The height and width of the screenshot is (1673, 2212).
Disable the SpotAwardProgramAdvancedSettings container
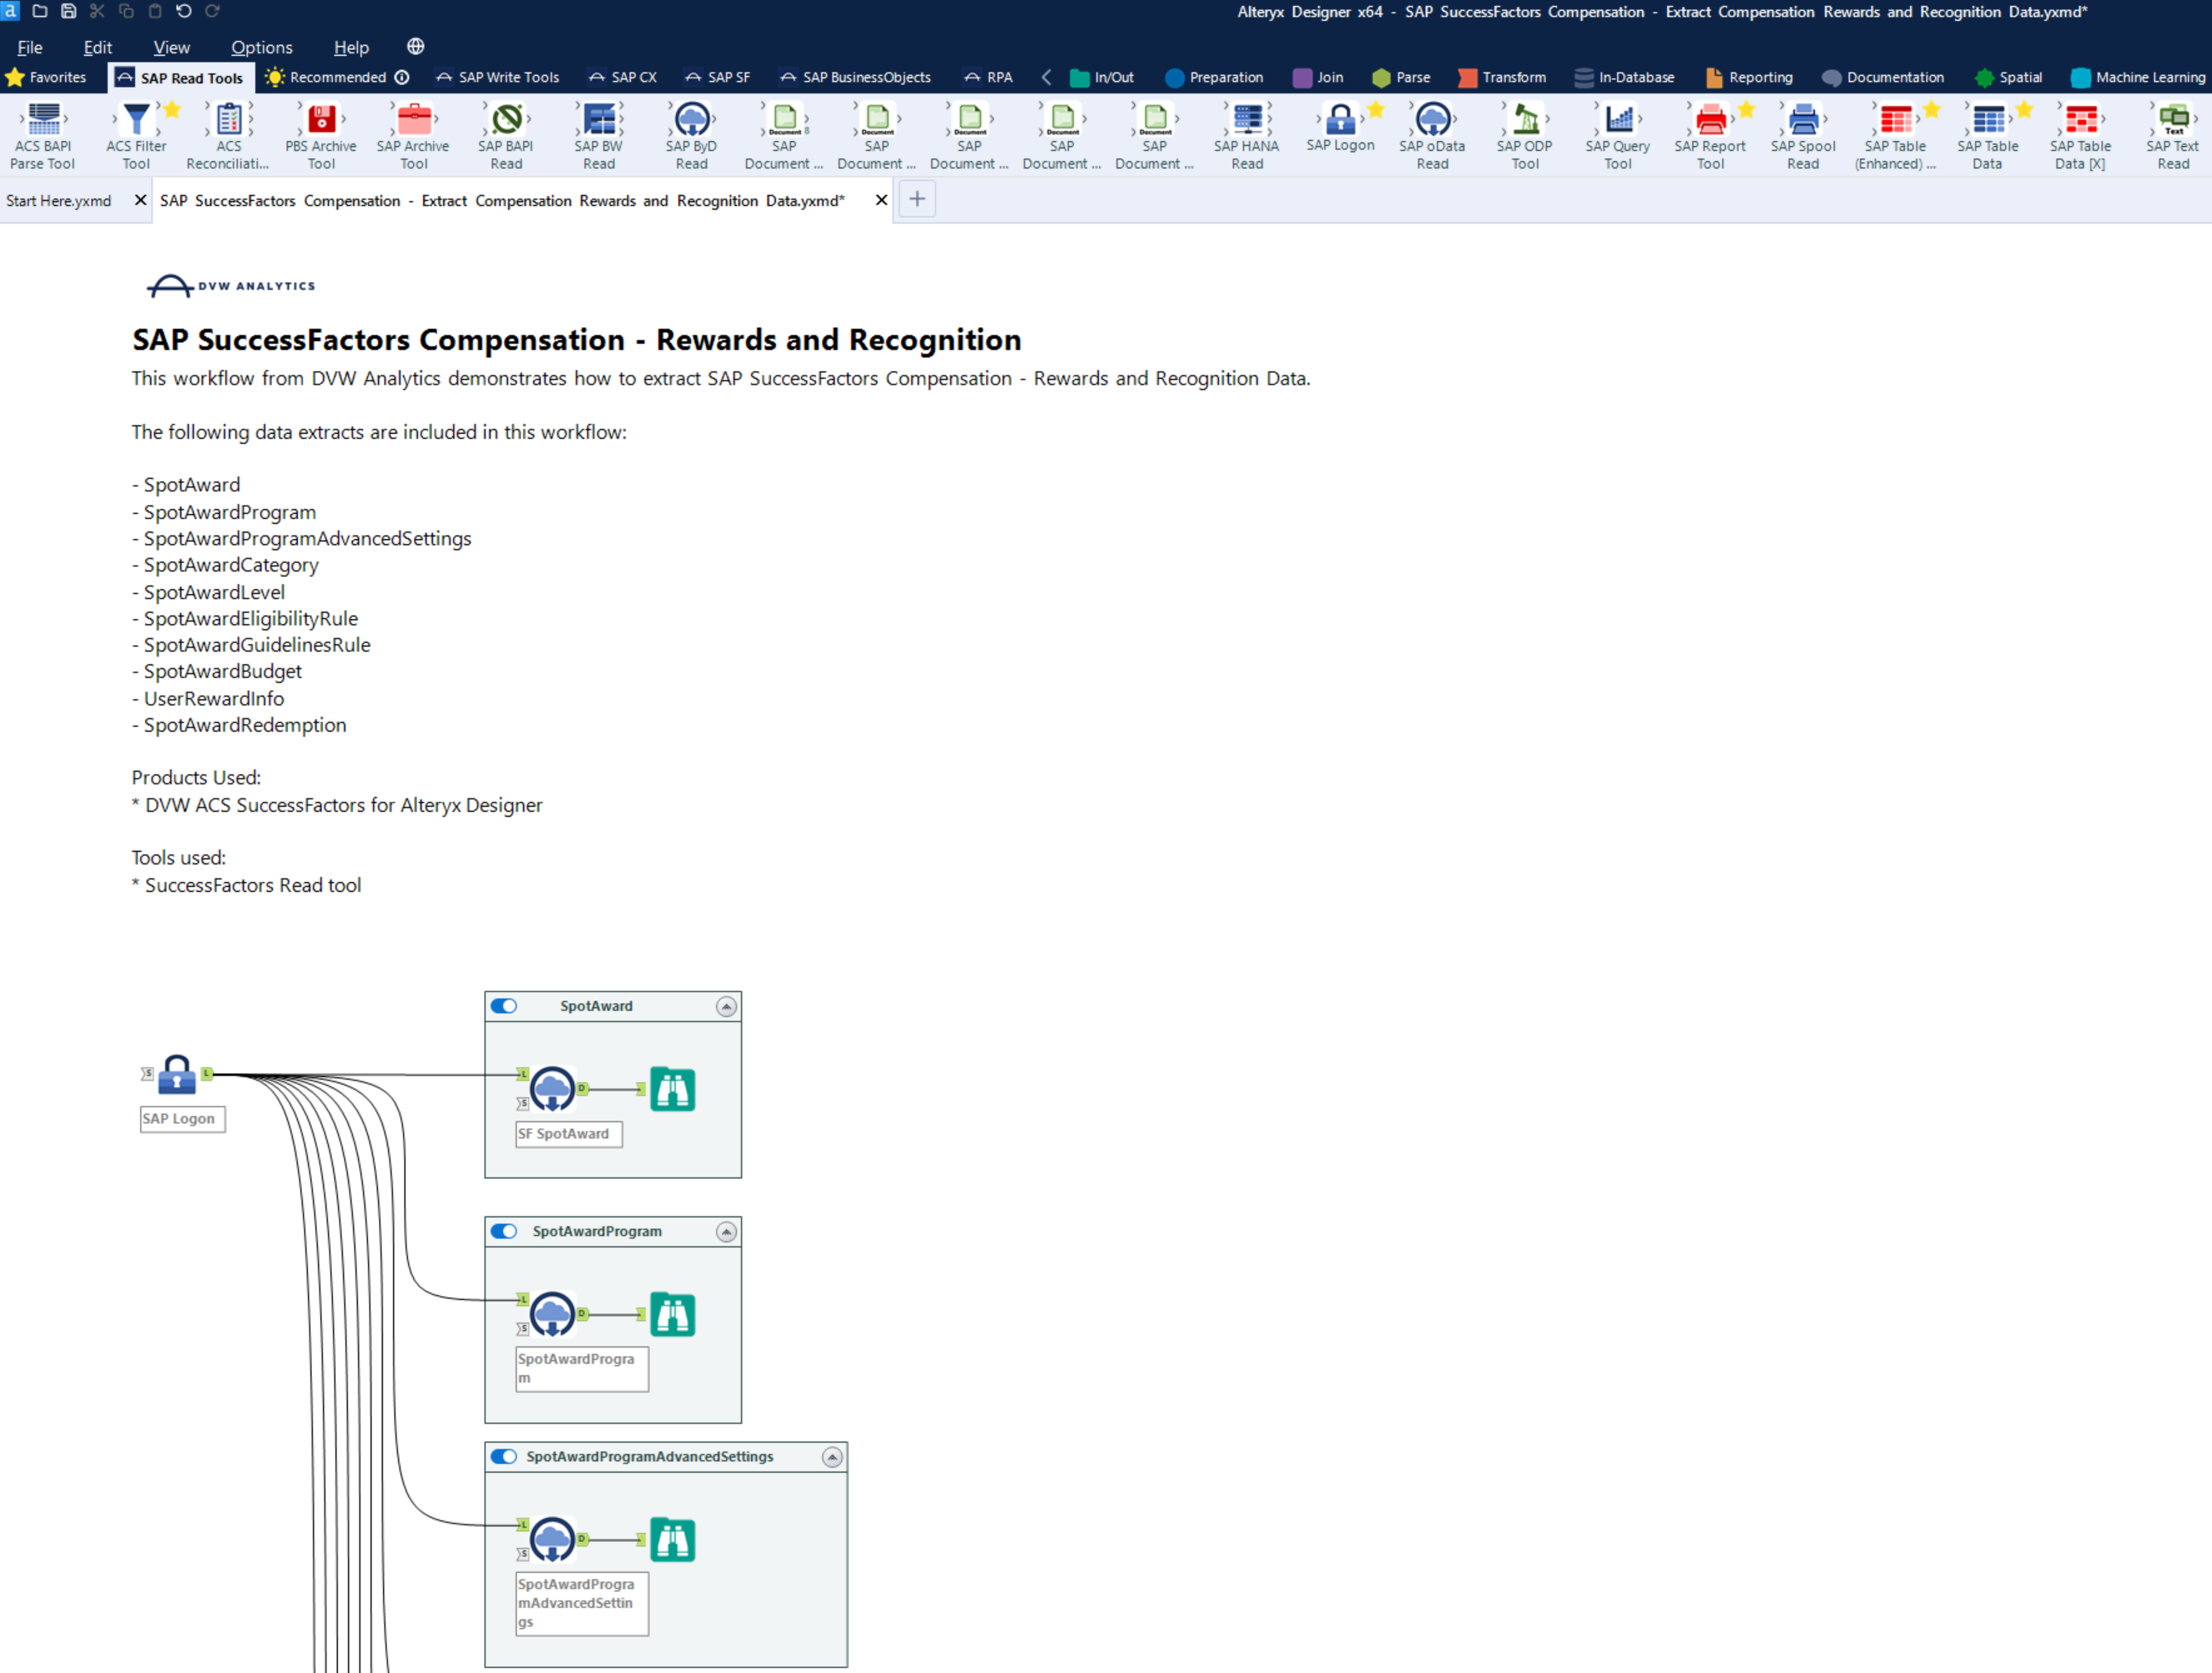point(504,1457)
